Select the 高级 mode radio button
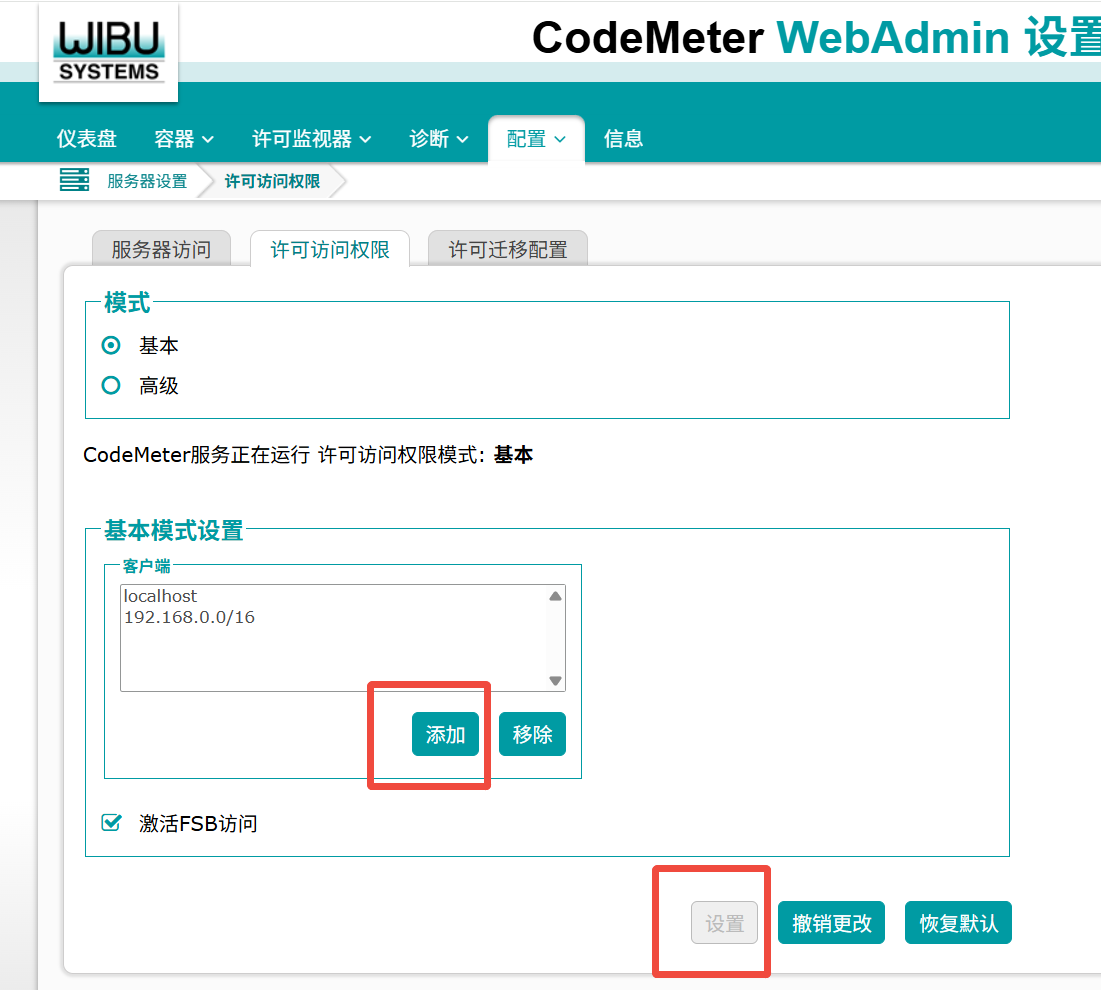This screenshot has width=1101, height=990. click(111, 385)
